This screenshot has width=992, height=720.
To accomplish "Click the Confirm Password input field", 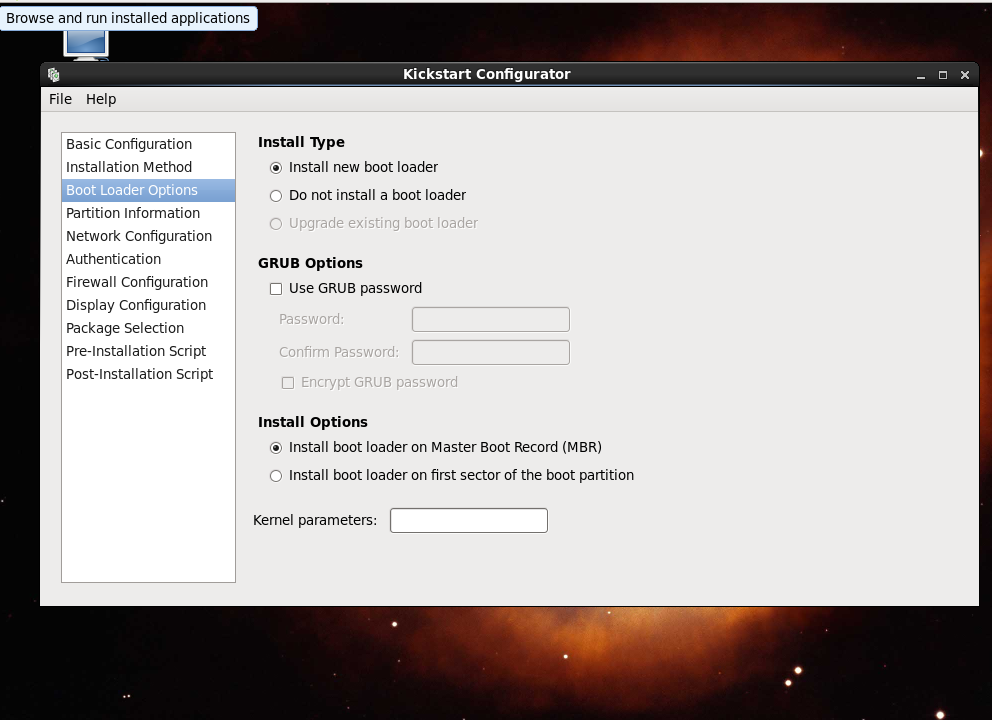I will click(491, 352).
